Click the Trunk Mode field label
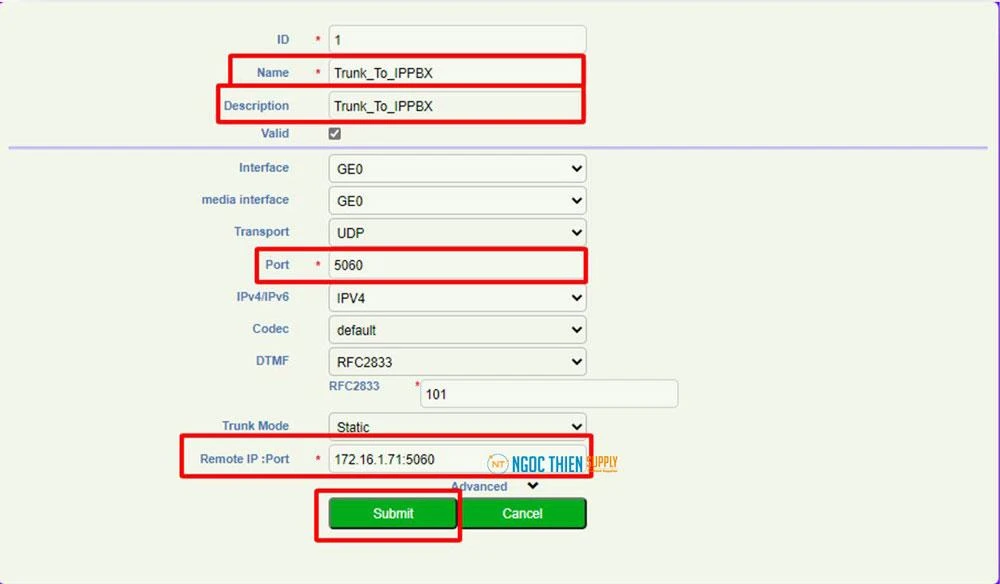Image resolution: width=1000 pixels, height=584 pixels. (x=255, y=426)
